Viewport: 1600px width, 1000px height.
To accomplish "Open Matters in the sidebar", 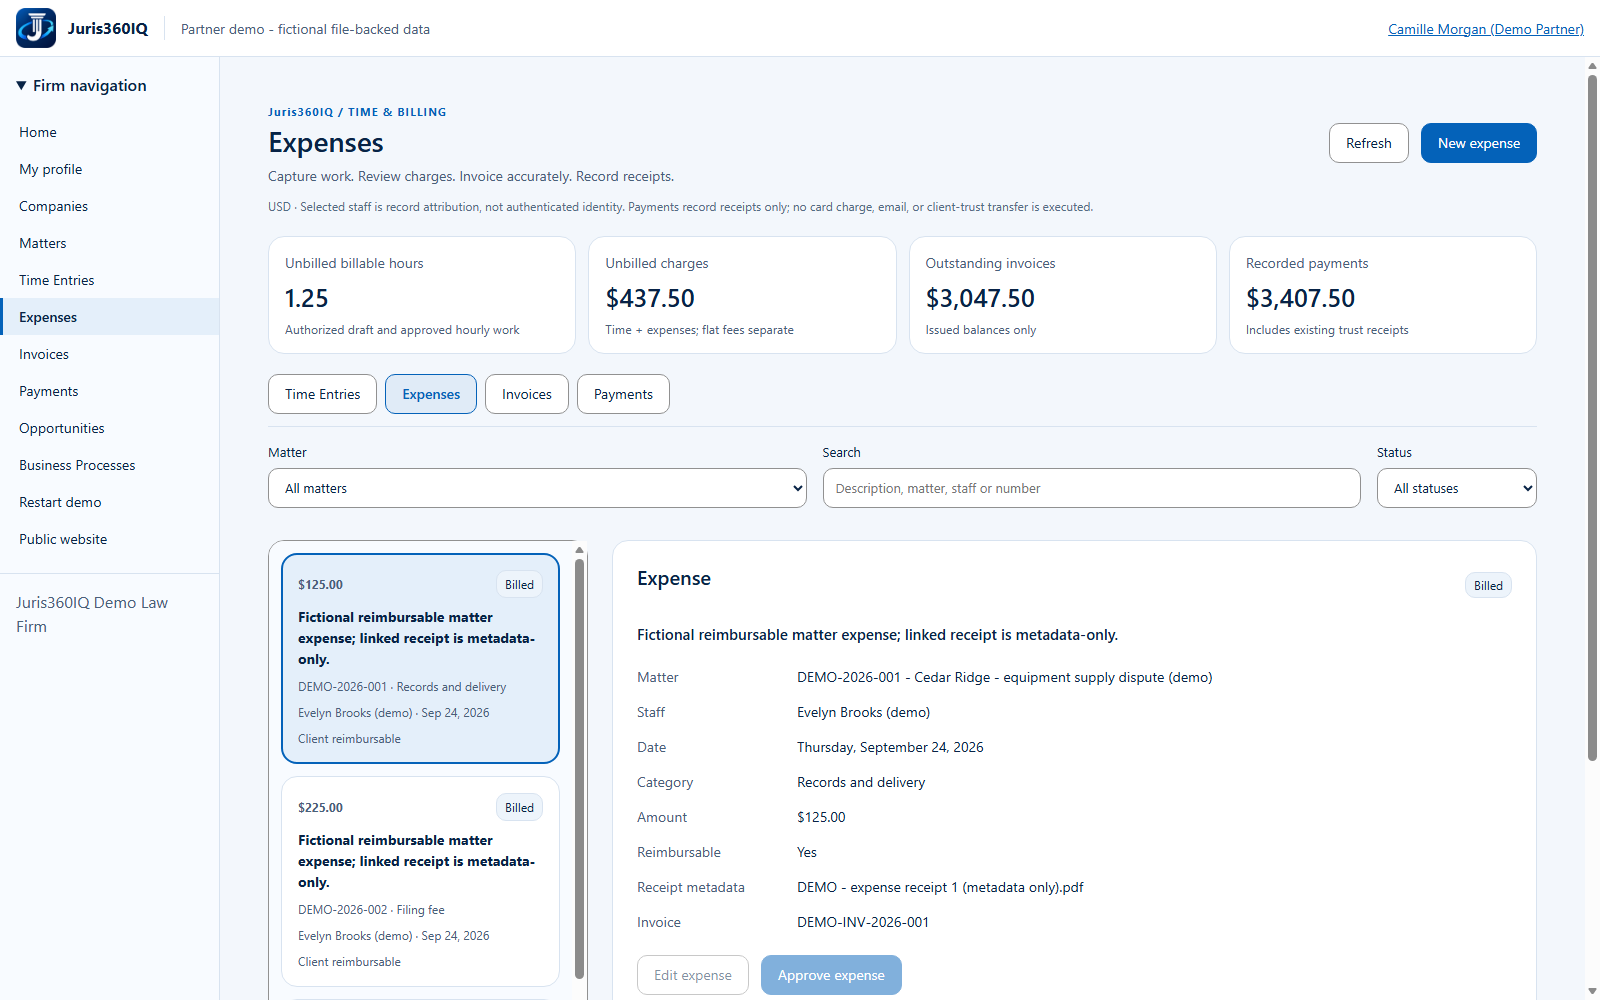I will (x=109, y=243).
